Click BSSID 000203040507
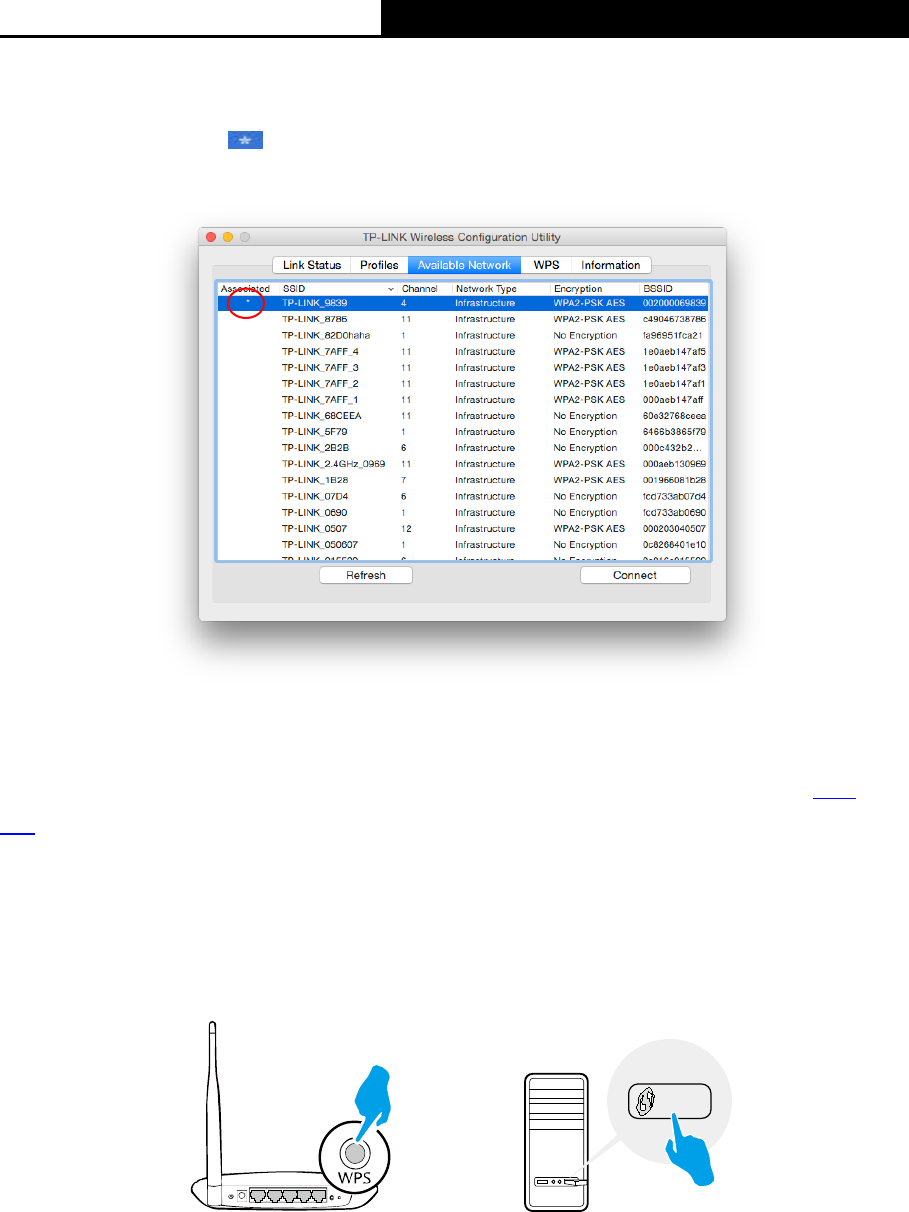Screen dimensions: 909x1212 click(x=674, y=528)
